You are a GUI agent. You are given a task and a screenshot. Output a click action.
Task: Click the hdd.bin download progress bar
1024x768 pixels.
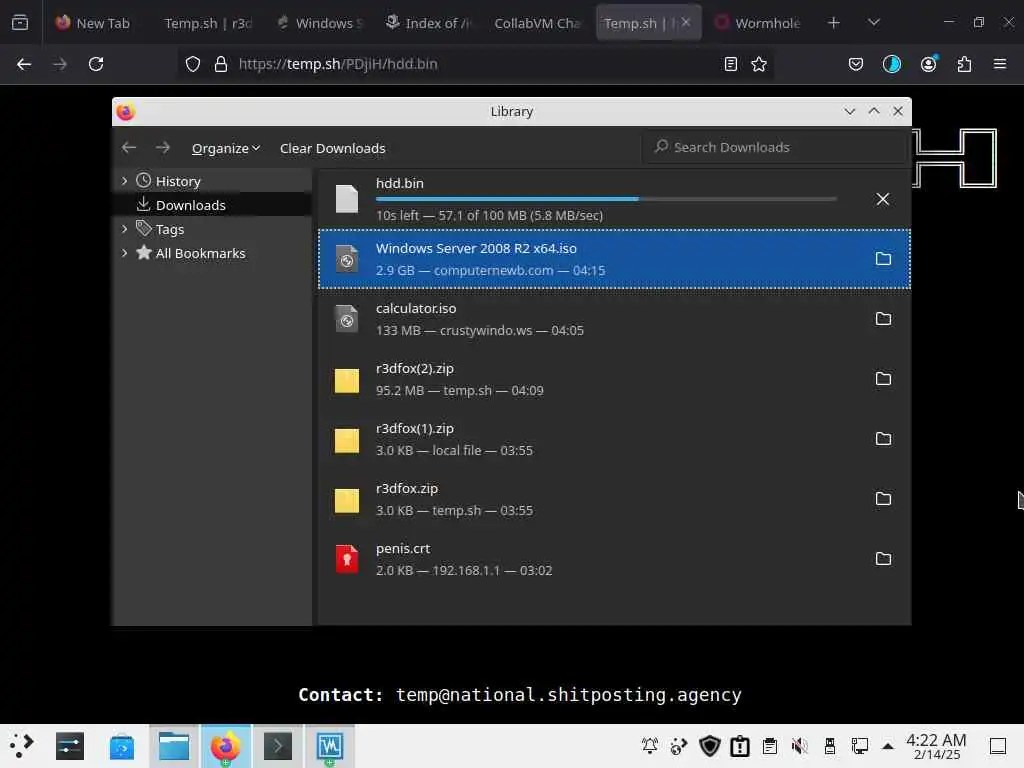point(606,199)
